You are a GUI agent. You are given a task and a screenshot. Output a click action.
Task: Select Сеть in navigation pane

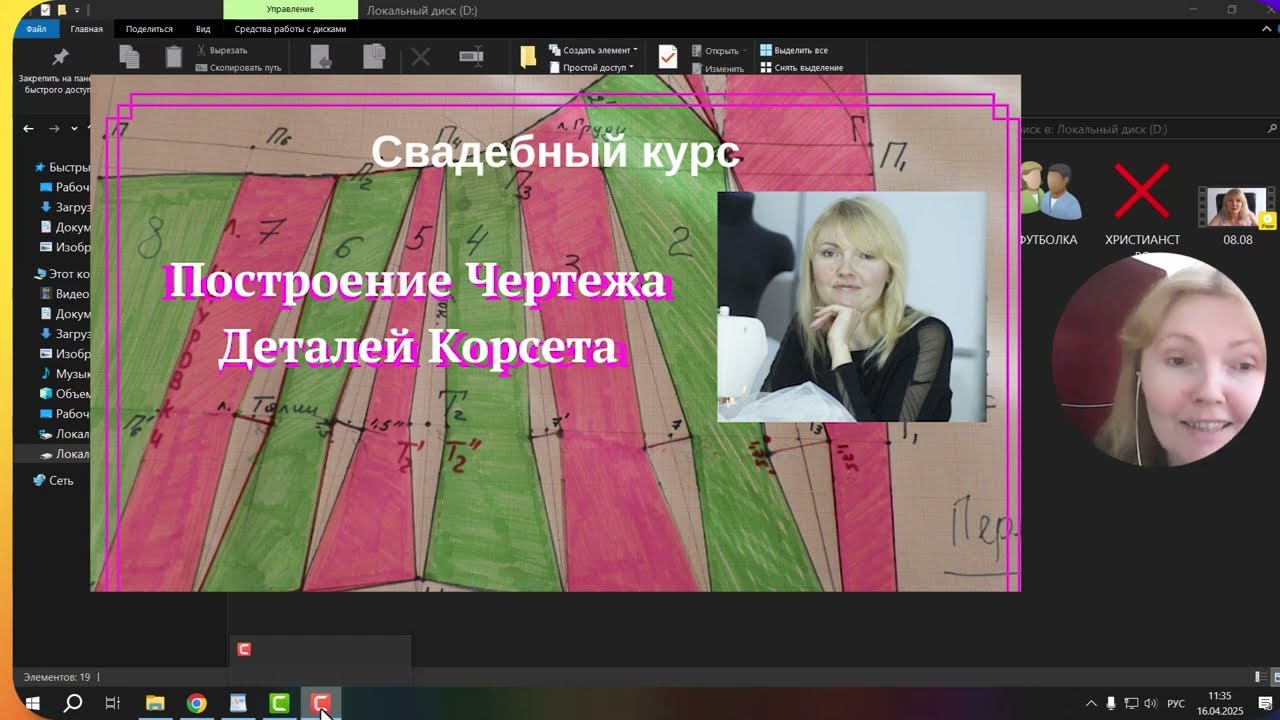click(53, 481)
